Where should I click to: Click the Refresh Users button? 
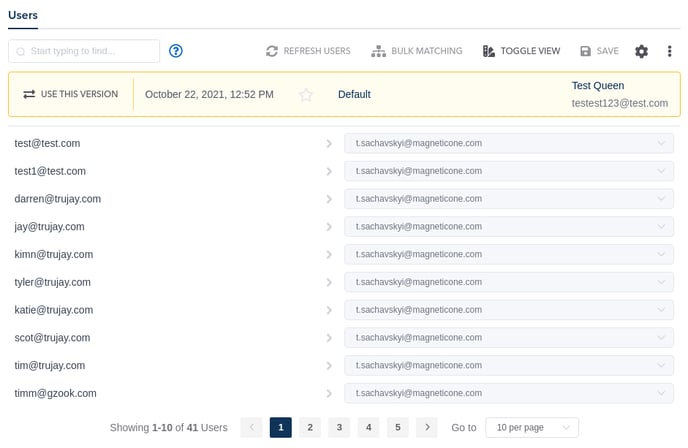tap(308, 51)
